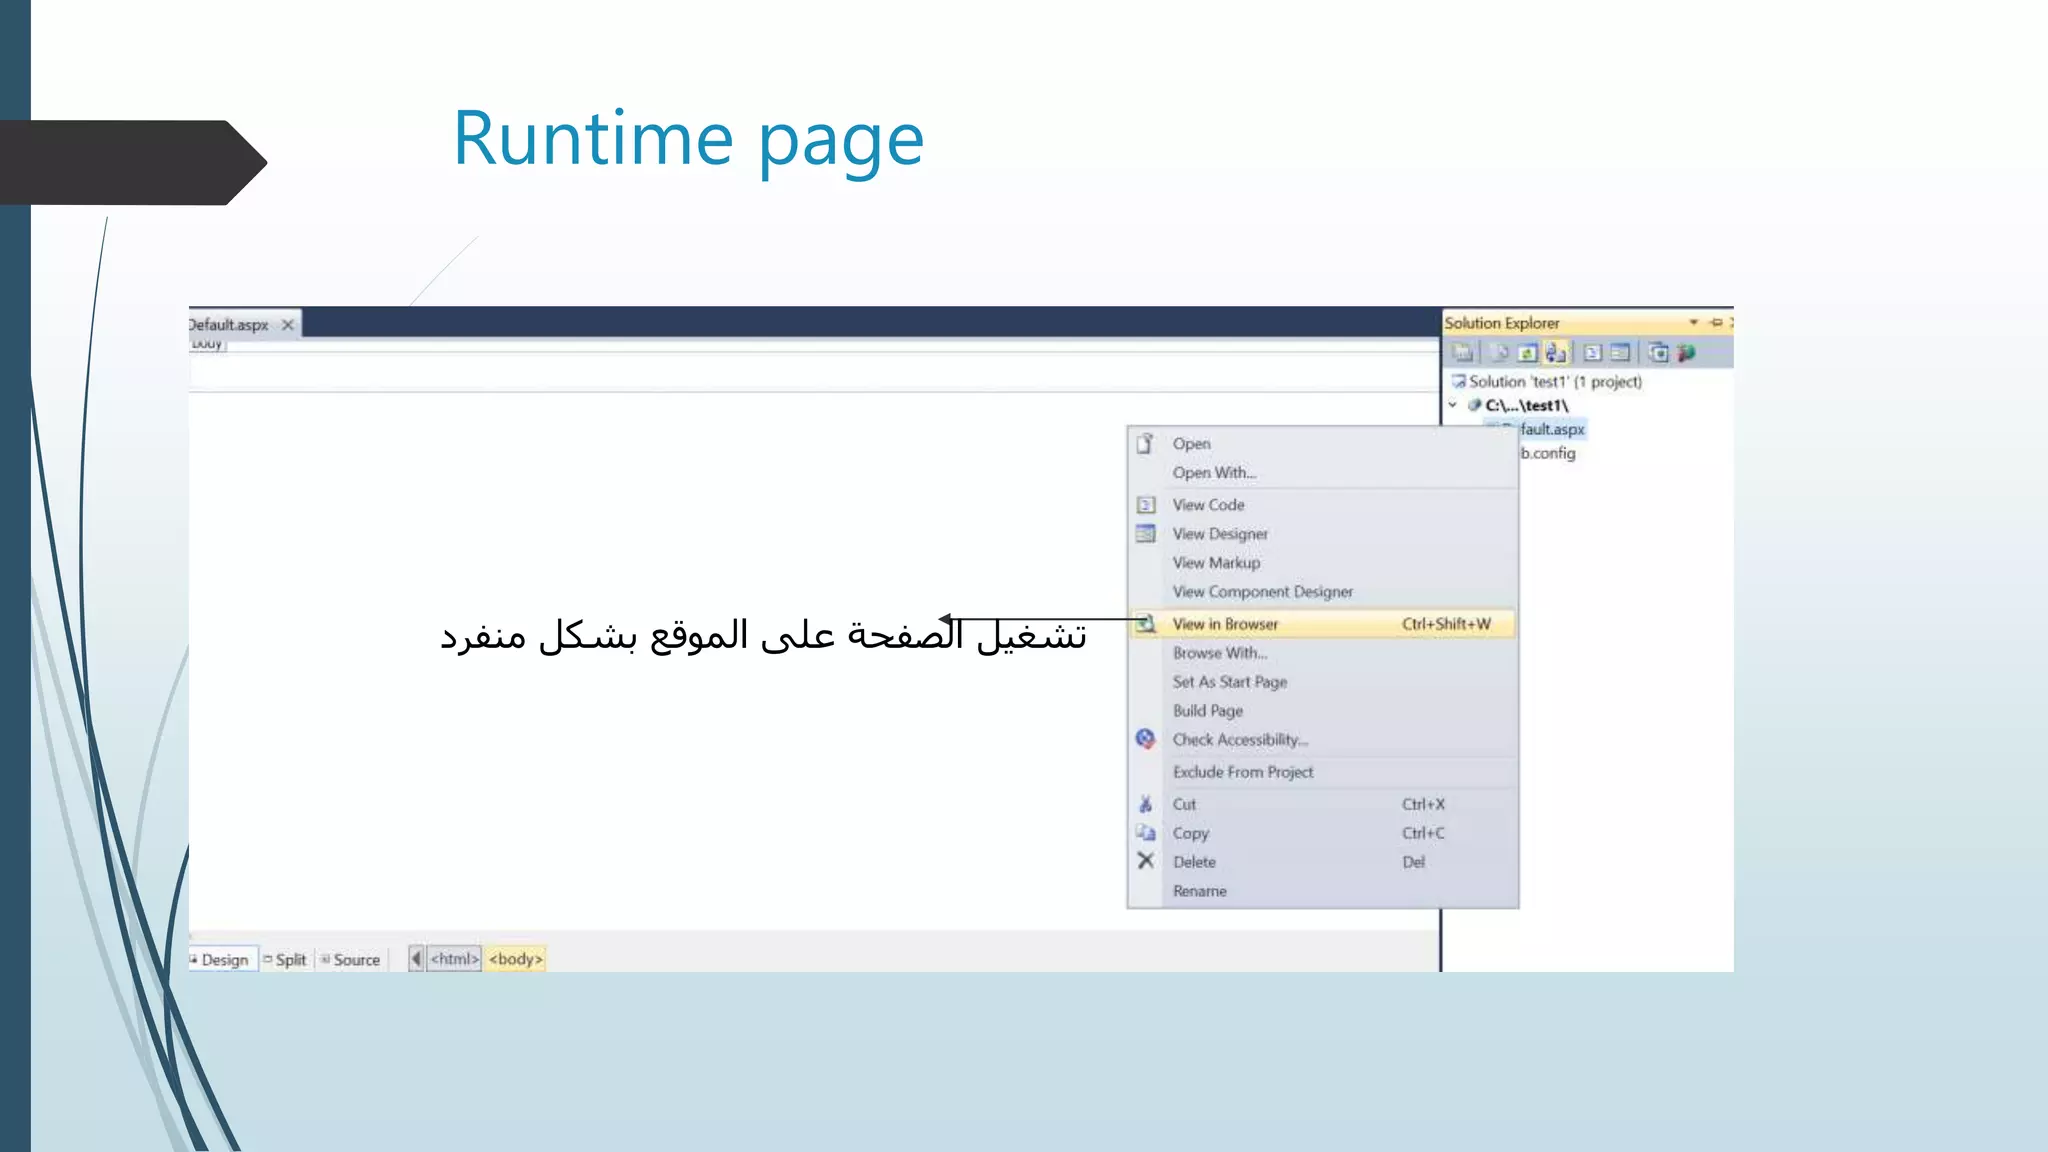Viewport: 2048px width, 1152px height.
Task: Click the Copy icon in the context menu
Action: (1146, 832)
